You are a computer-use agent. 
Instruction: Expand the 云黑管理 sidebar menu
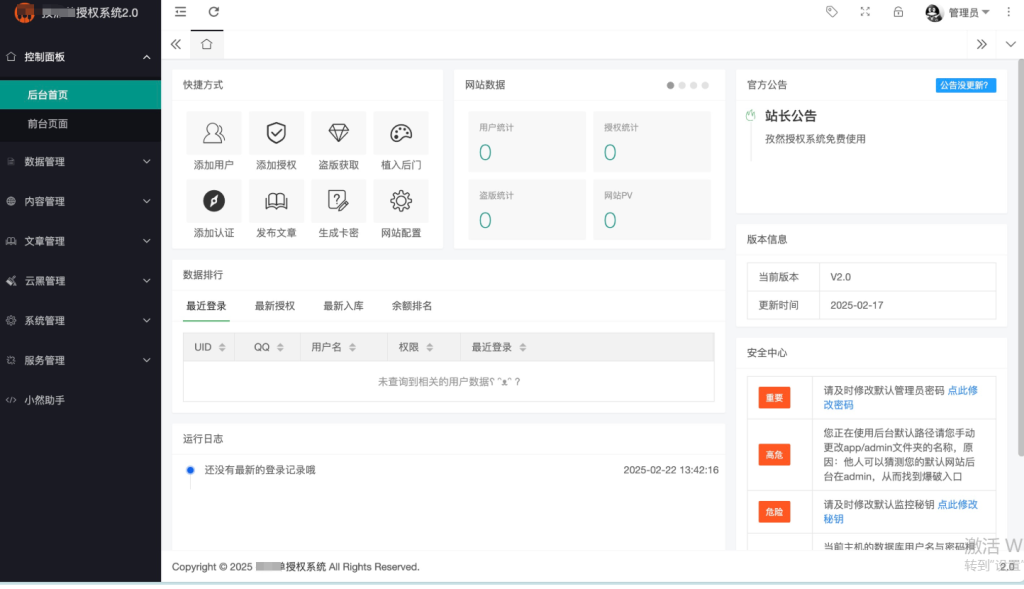click(x=80, y=281)
